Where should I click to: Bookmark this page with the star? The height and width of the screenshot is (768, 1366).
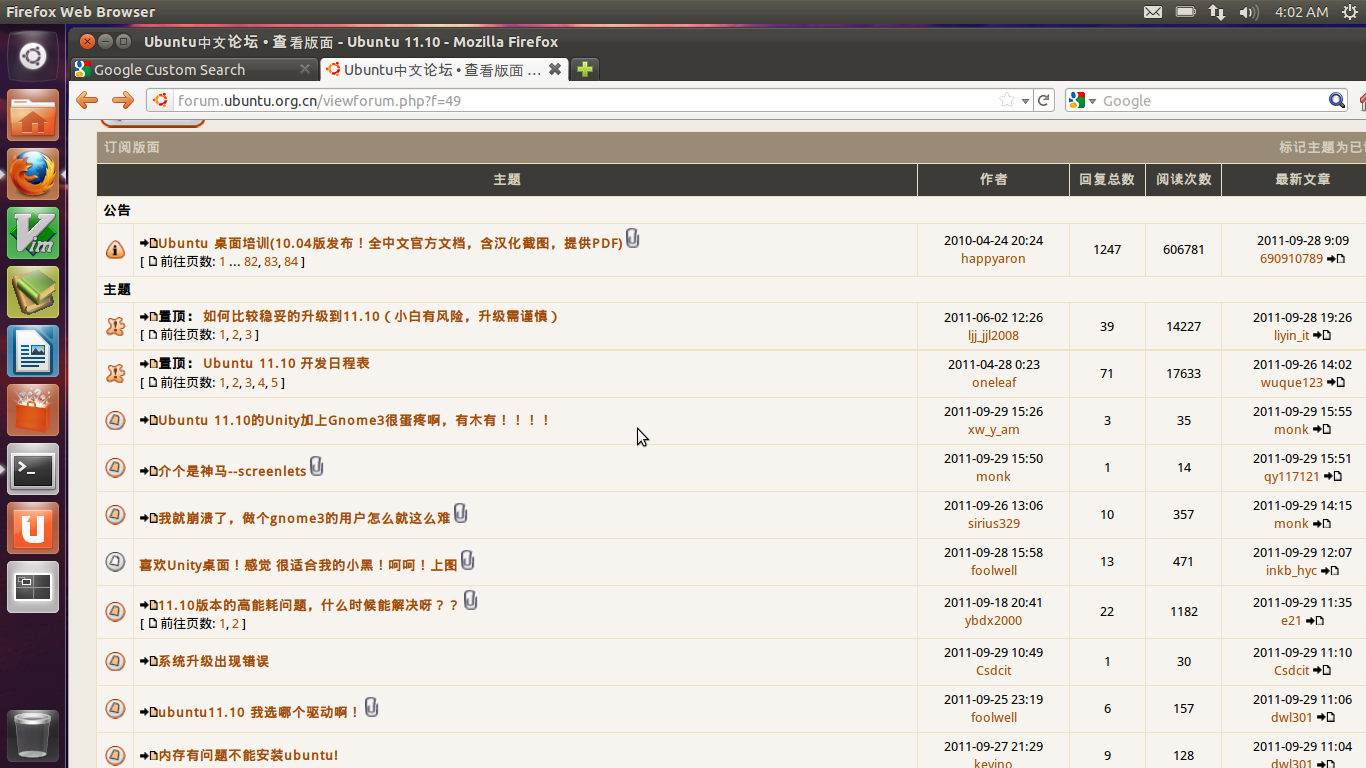point(1007,100)
